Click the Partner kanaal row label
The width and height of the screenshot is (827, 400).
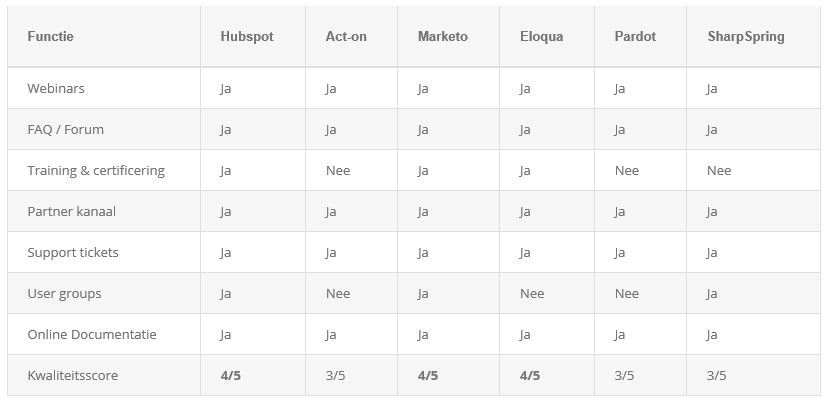click(72, 212)
